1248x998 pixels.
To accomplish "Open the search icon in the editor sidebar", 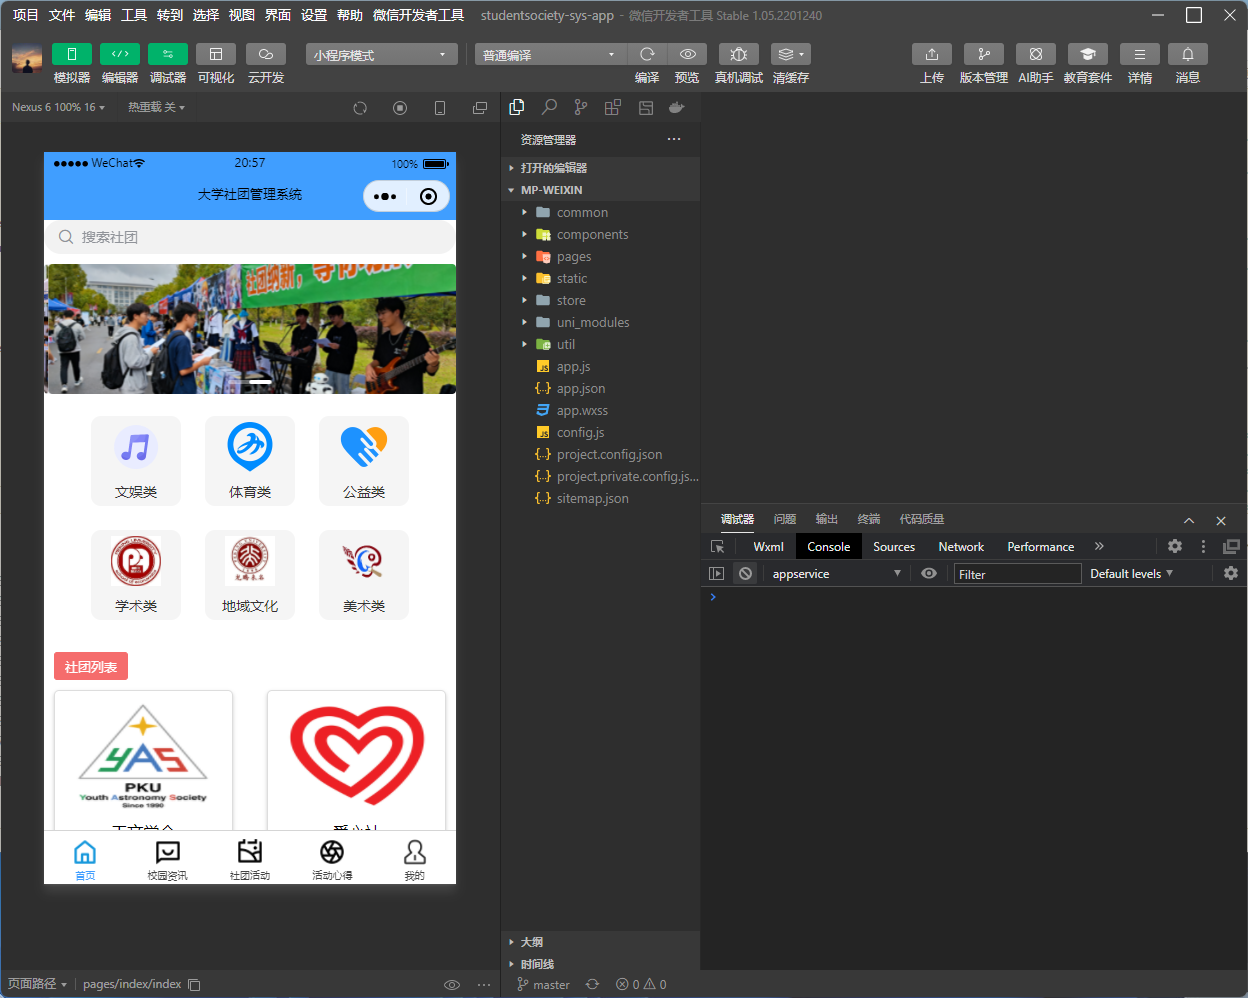I will tap(549, 107).
